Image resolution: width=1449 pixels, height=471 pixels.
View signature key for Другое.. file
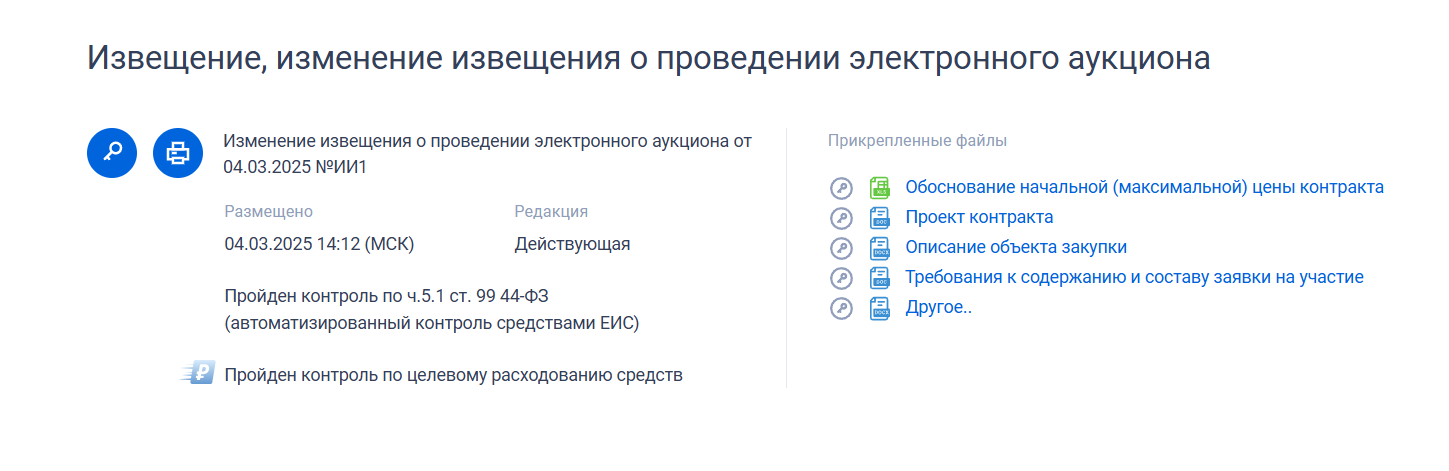841,308
